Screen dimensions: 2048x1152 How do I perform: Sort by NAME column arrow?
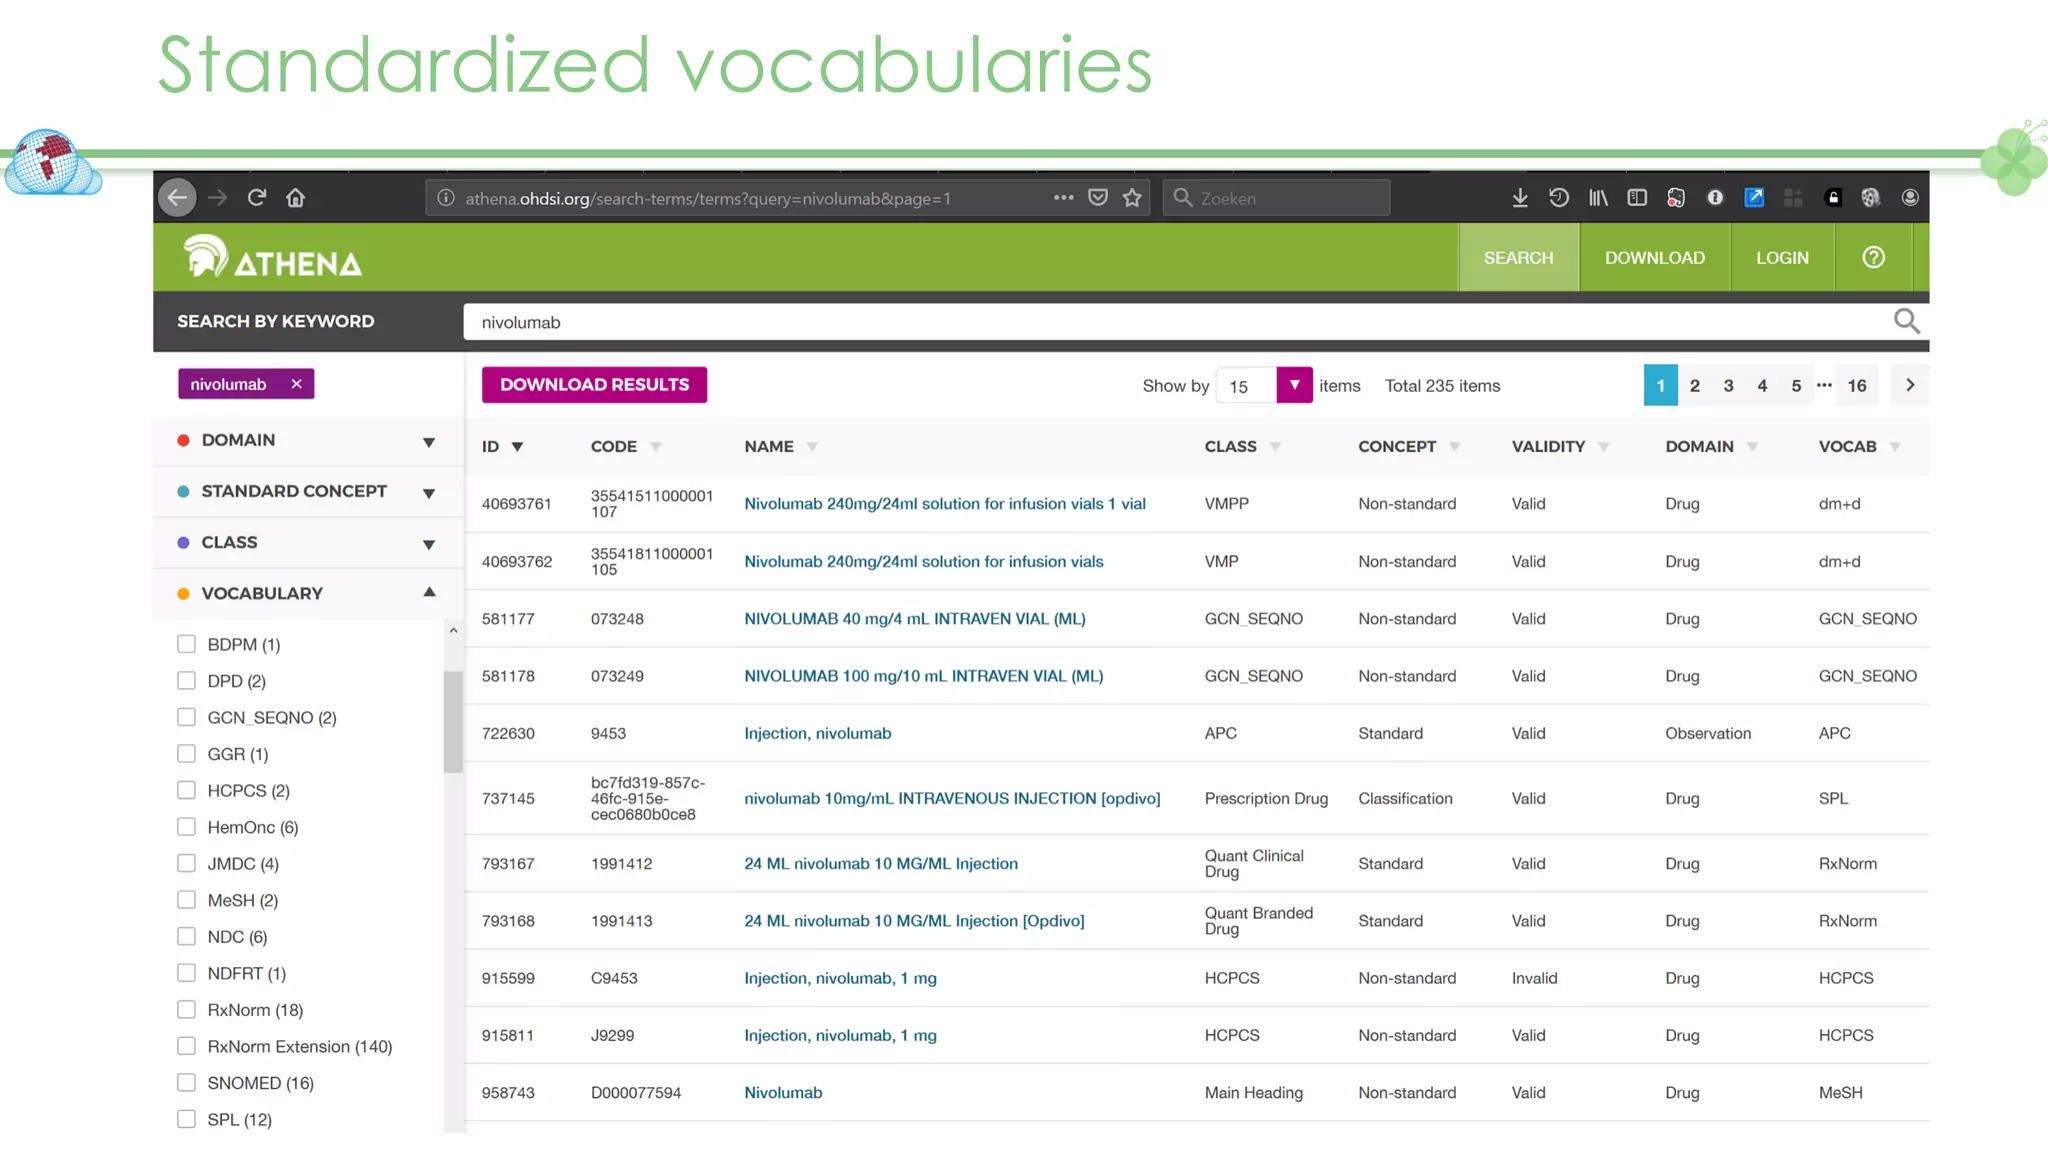coord(811,447)
